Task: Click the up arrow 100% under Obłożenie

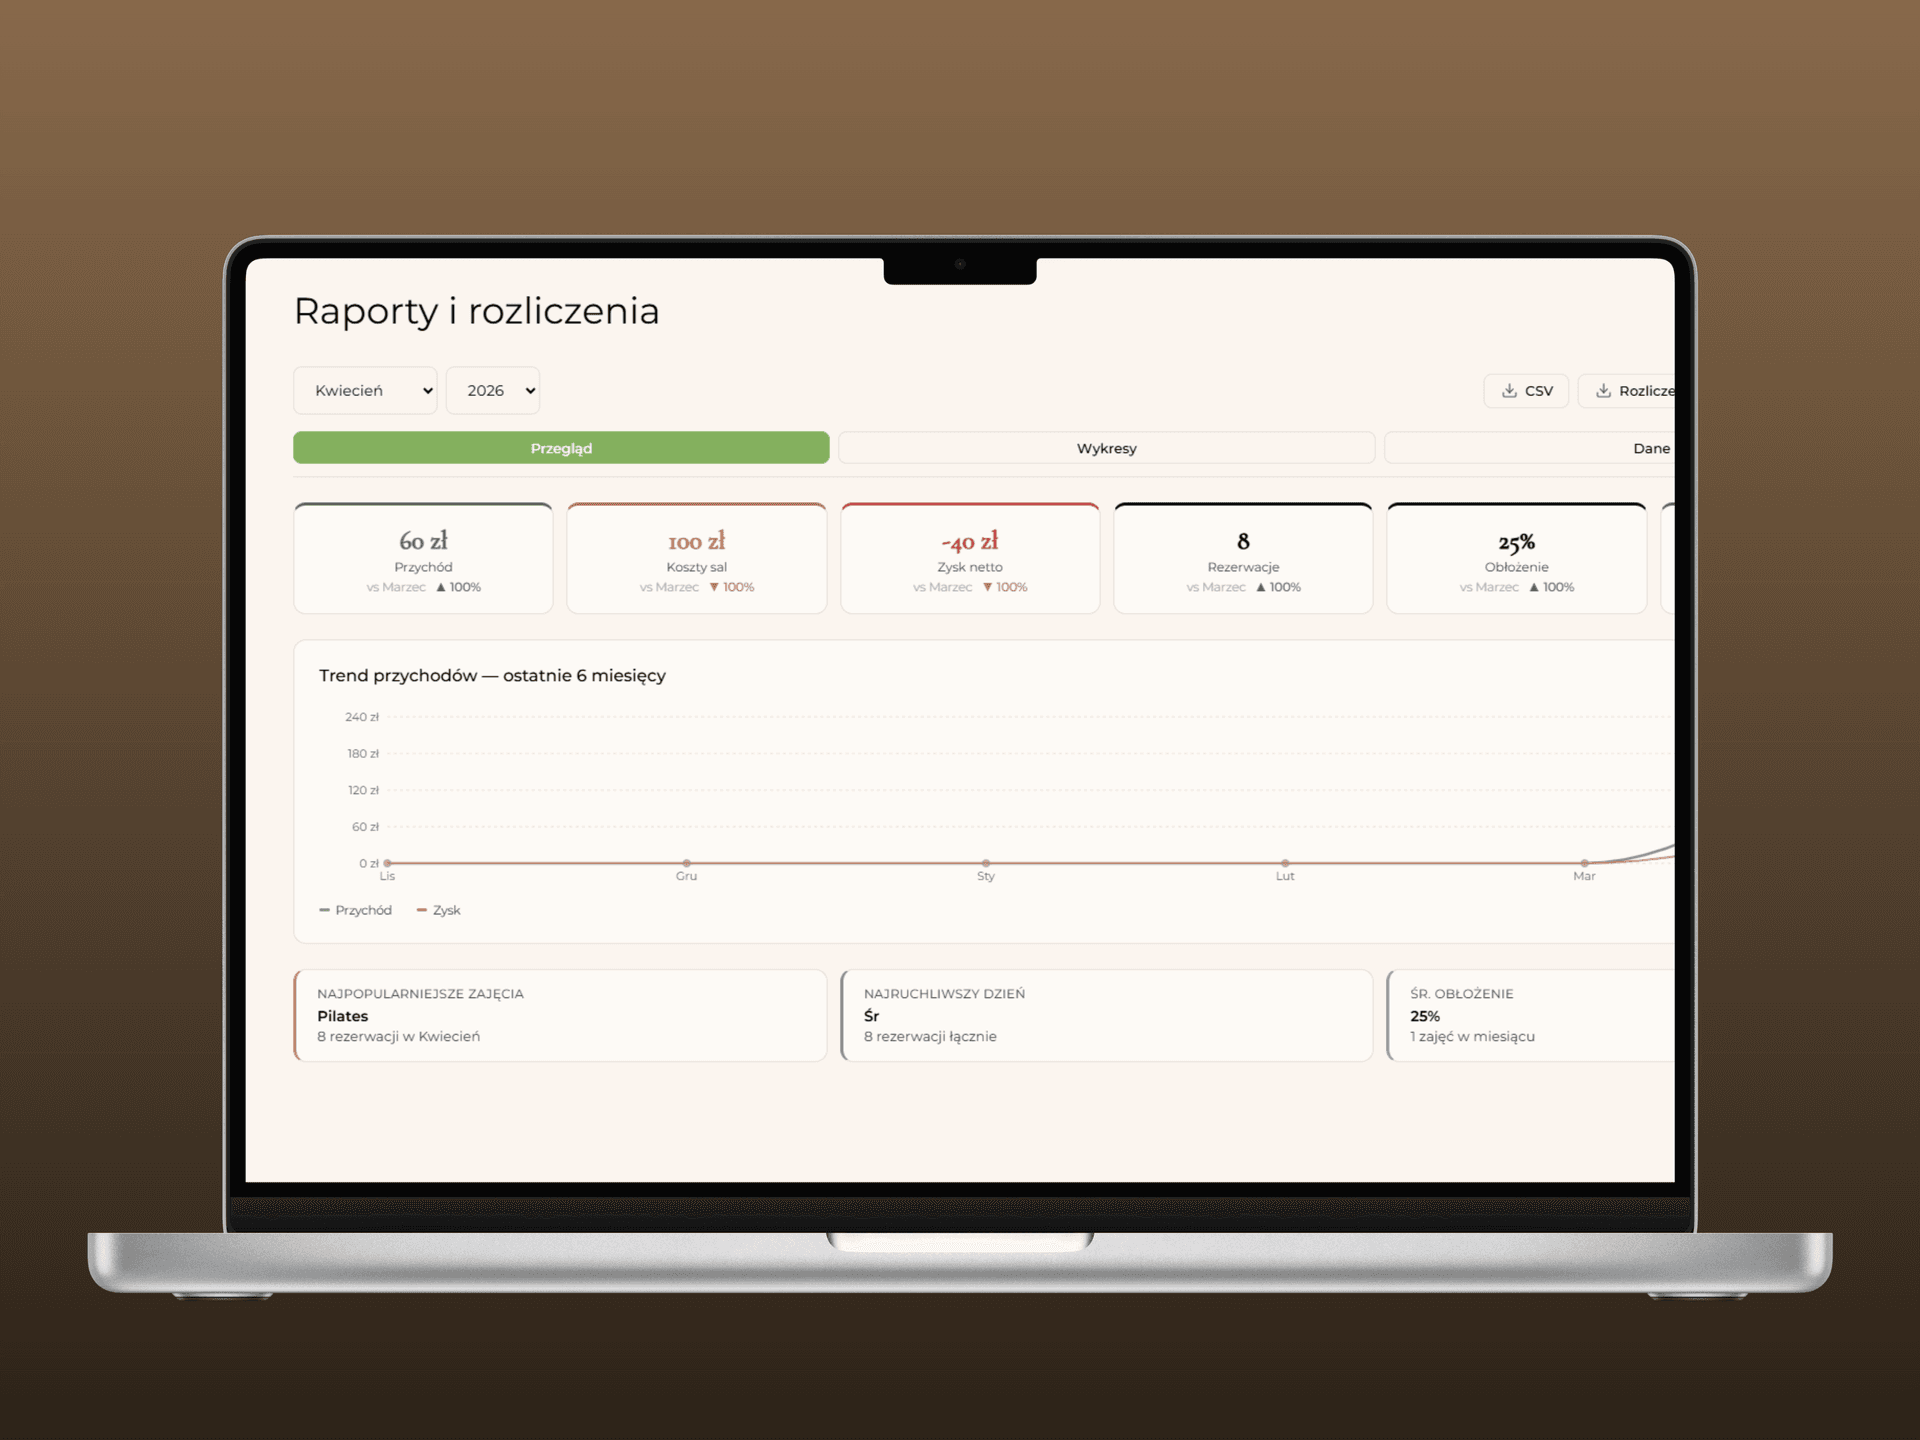Action: 1552,587
